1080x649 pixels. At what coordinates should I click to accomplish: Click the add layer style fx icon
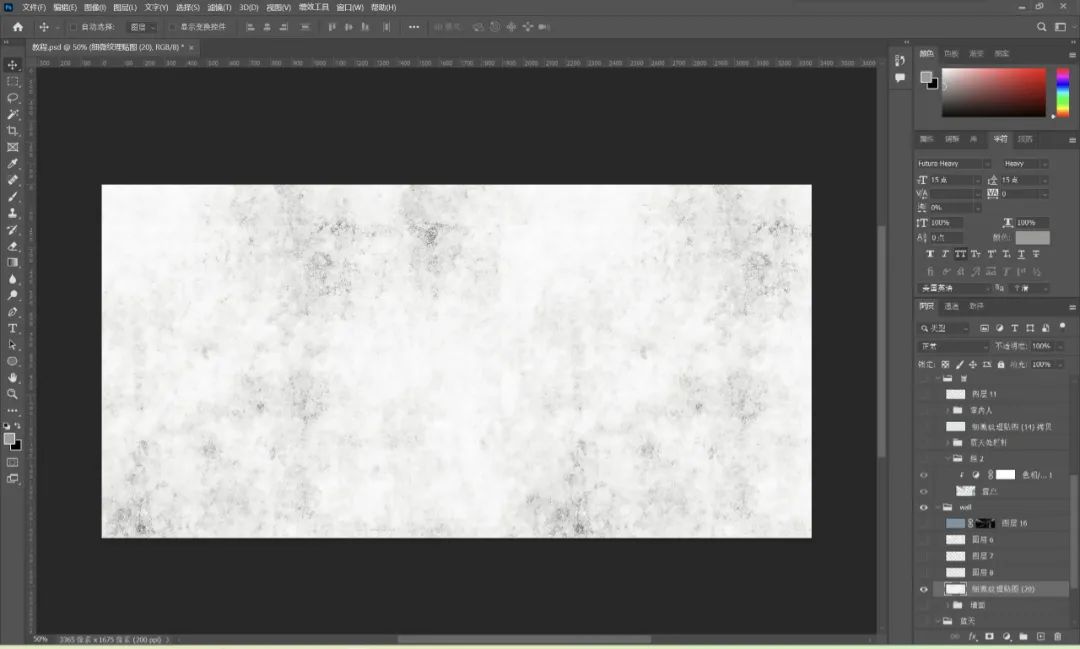[x=973, y=637]
